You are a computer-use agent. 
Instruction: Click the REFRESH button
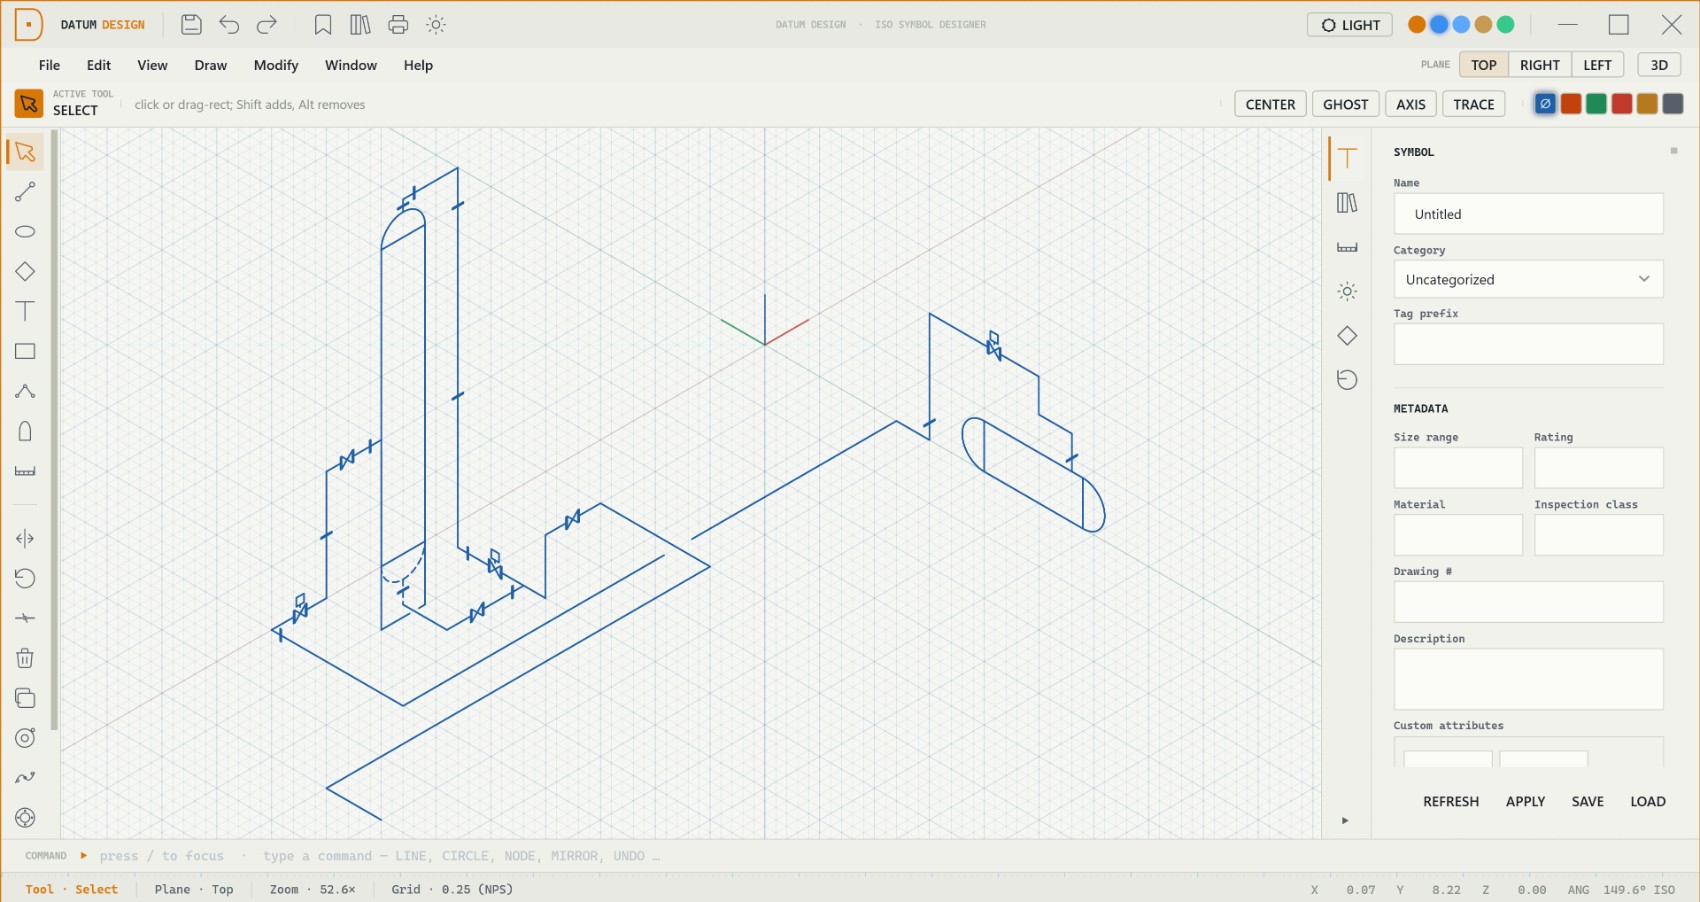(x=1451, y=802)
